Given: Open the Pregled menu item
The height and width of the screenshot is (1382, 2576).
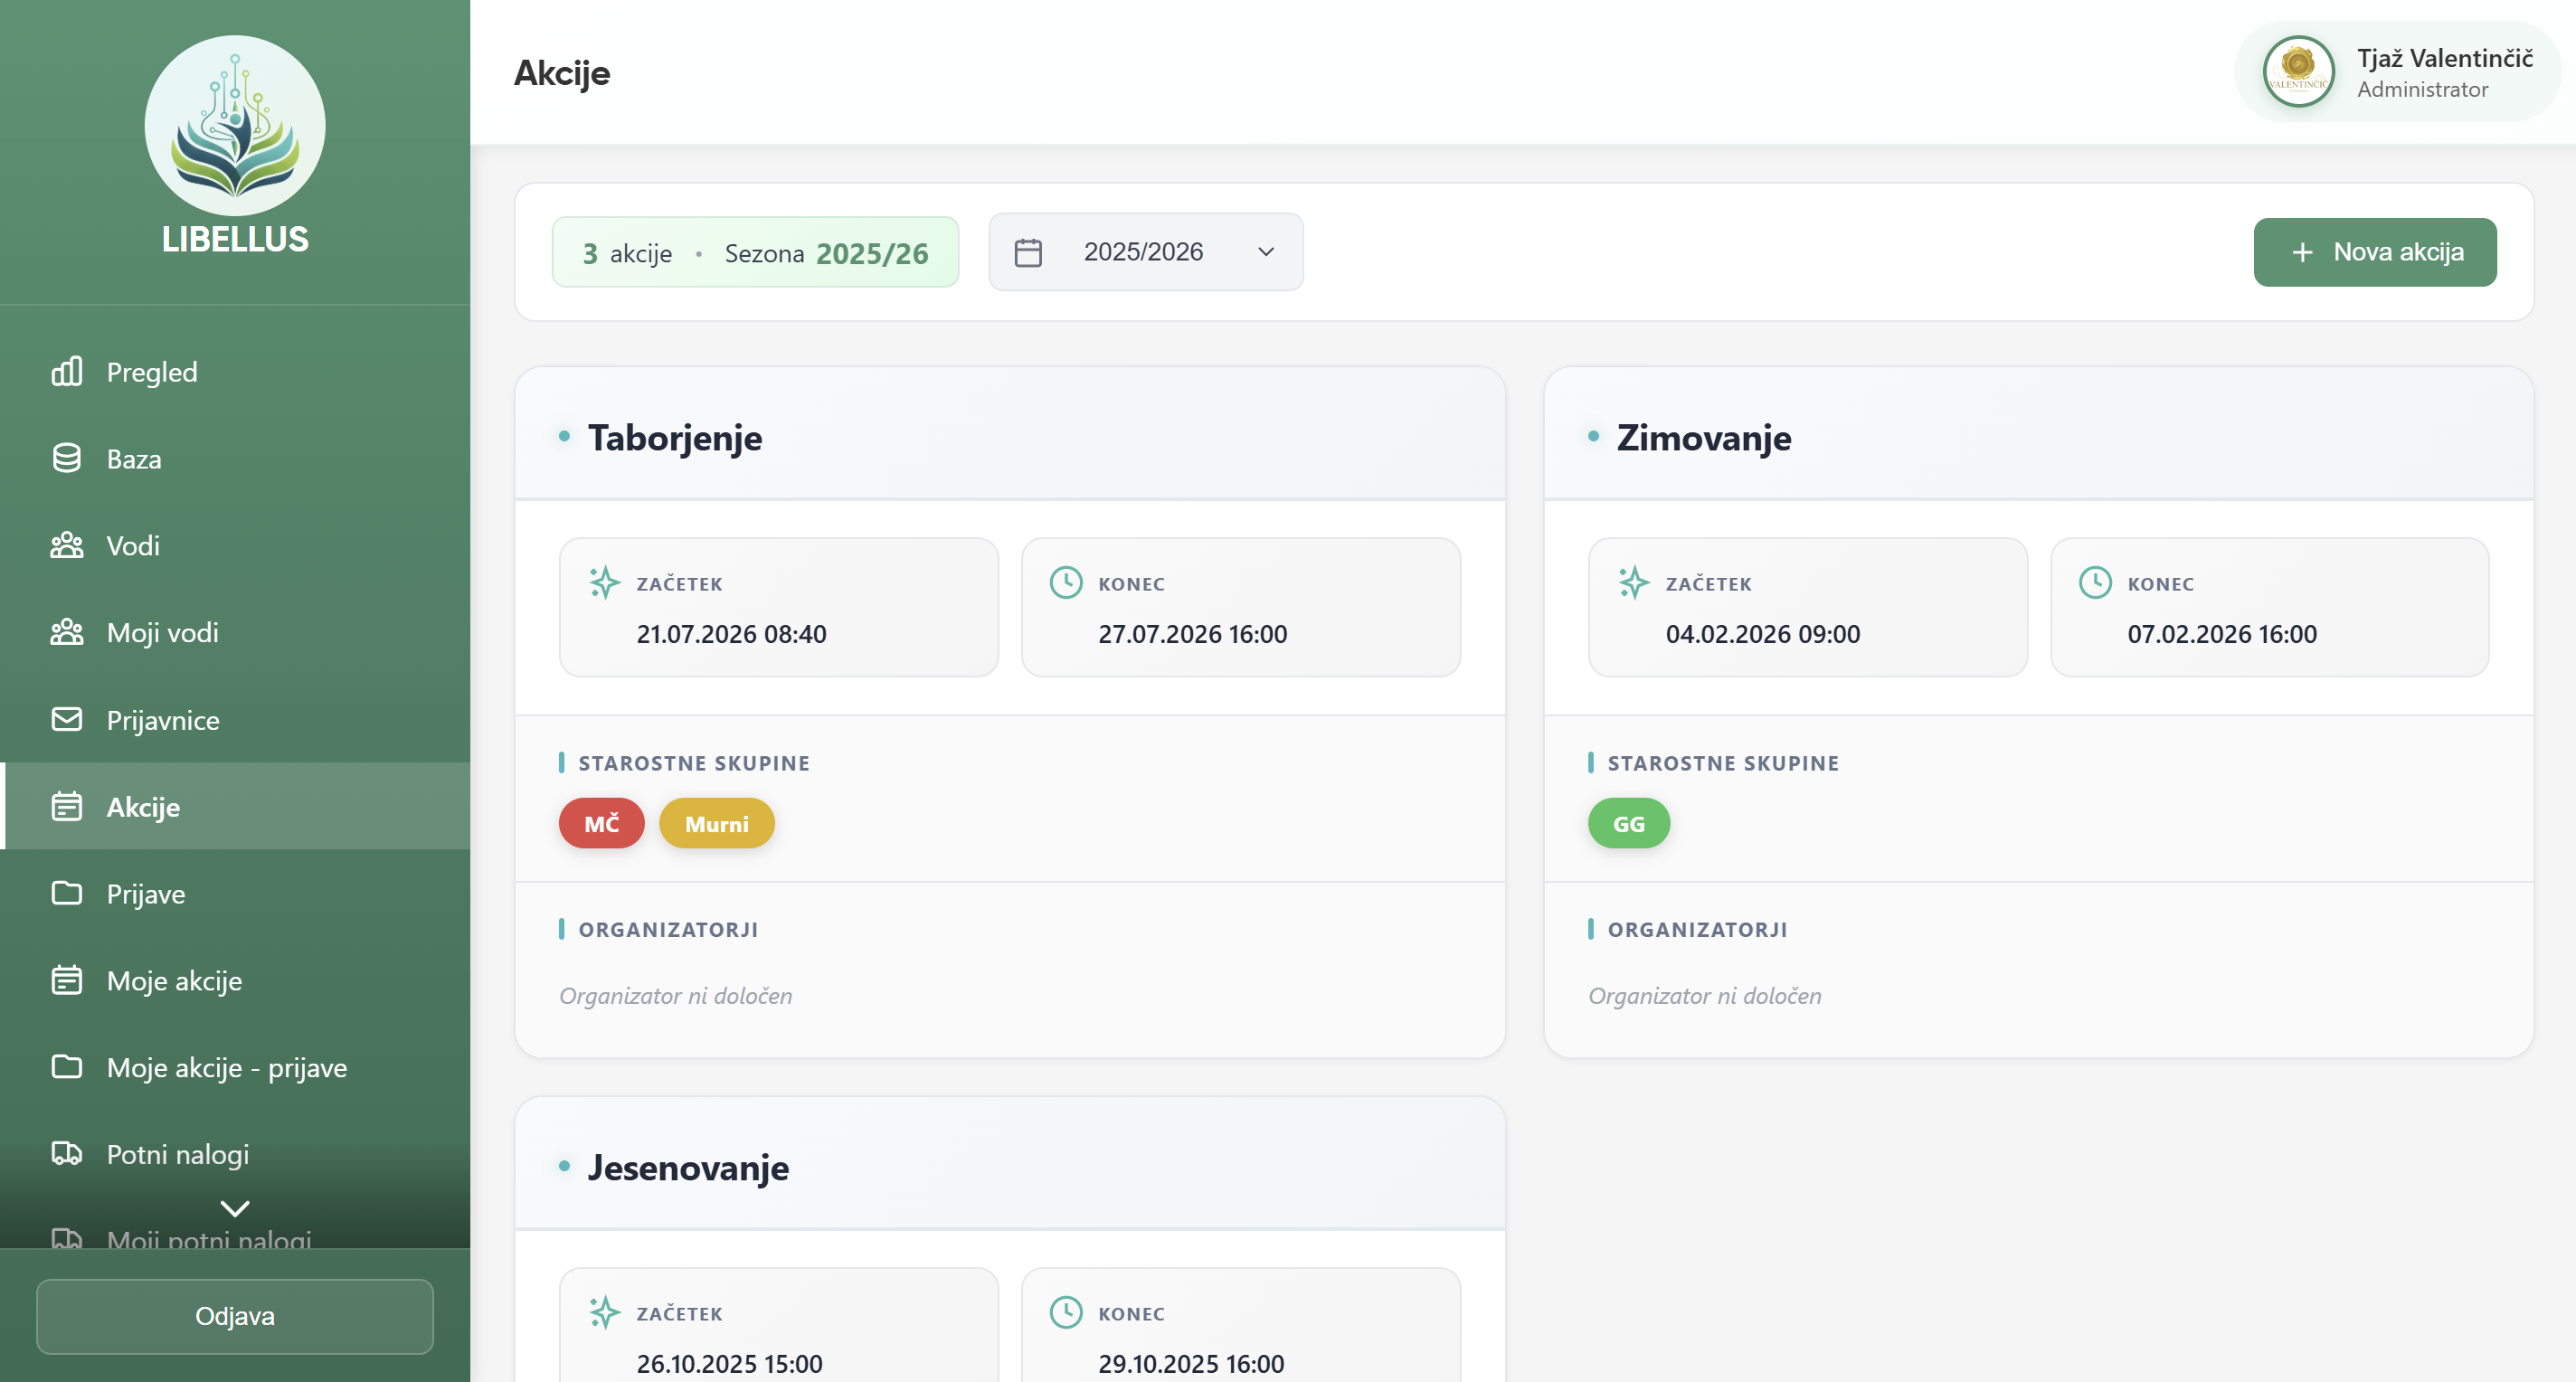Looking at the screenshot, I should (235, 372).
